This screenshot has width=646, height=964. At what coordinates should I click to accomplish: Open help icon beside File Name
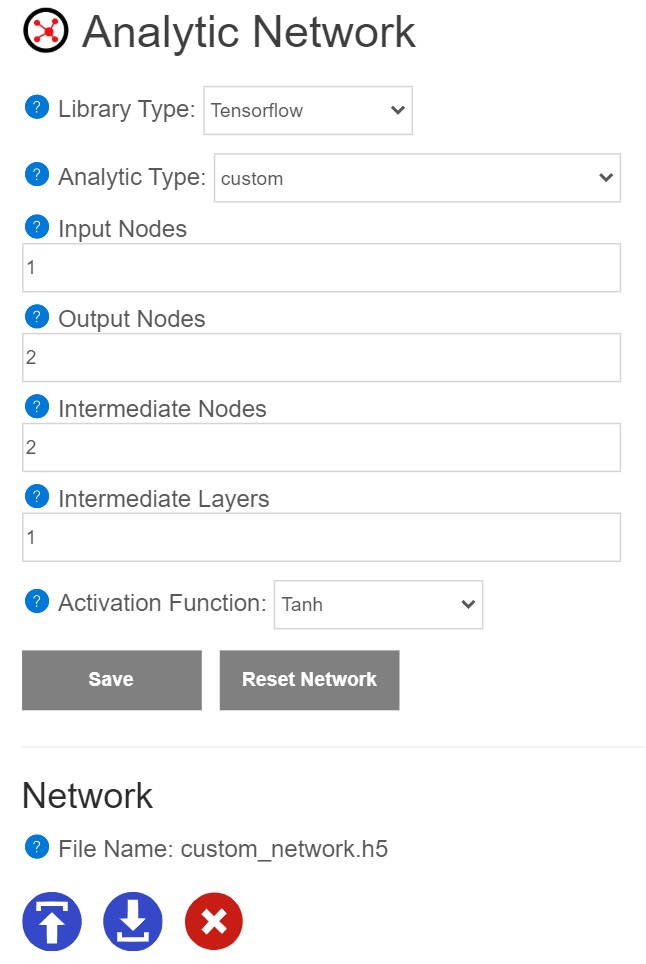pos(37,847)
